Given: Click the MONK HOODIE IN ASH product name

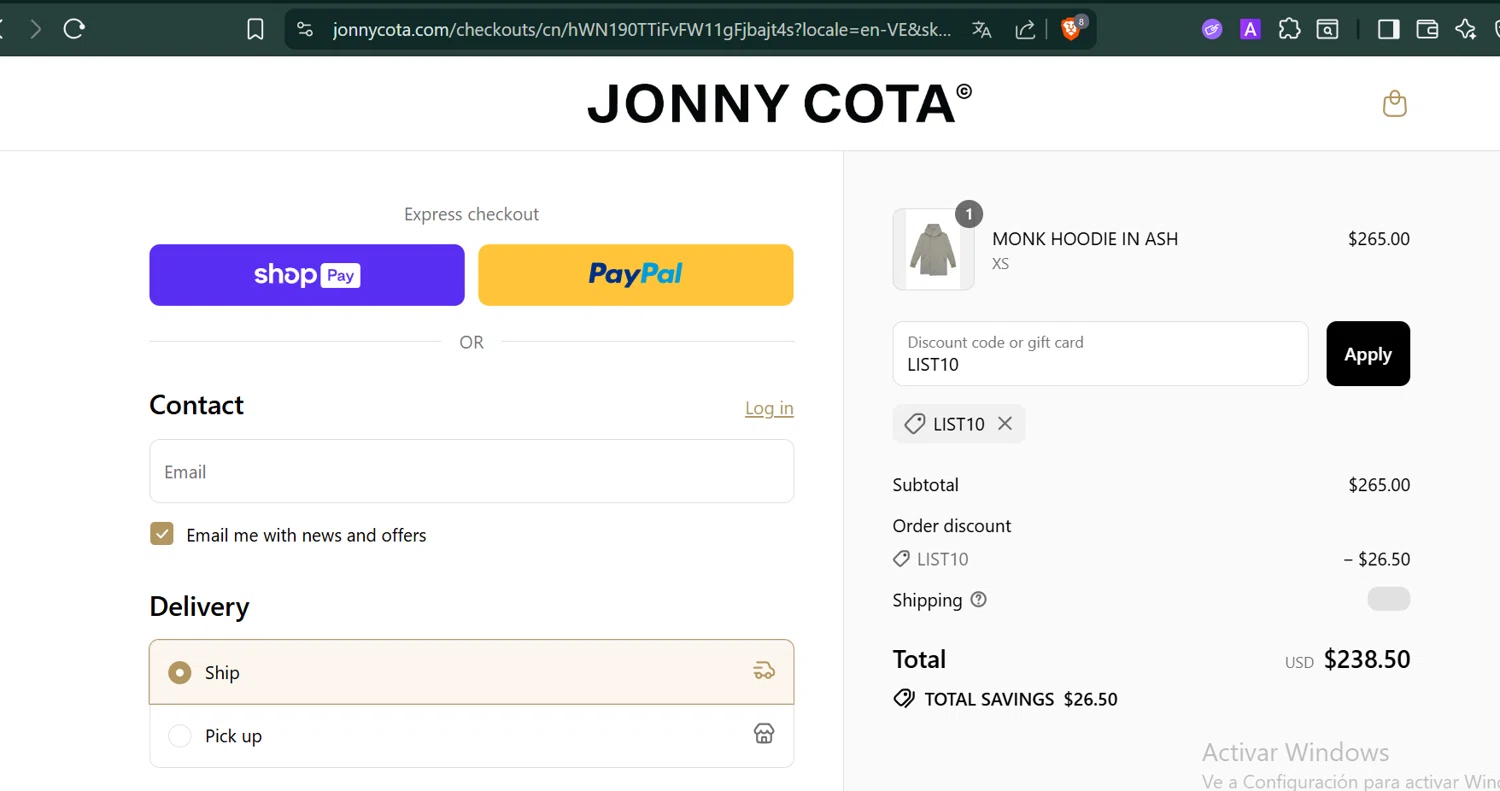Looking at the screenshot, I should coord(1085,239).
